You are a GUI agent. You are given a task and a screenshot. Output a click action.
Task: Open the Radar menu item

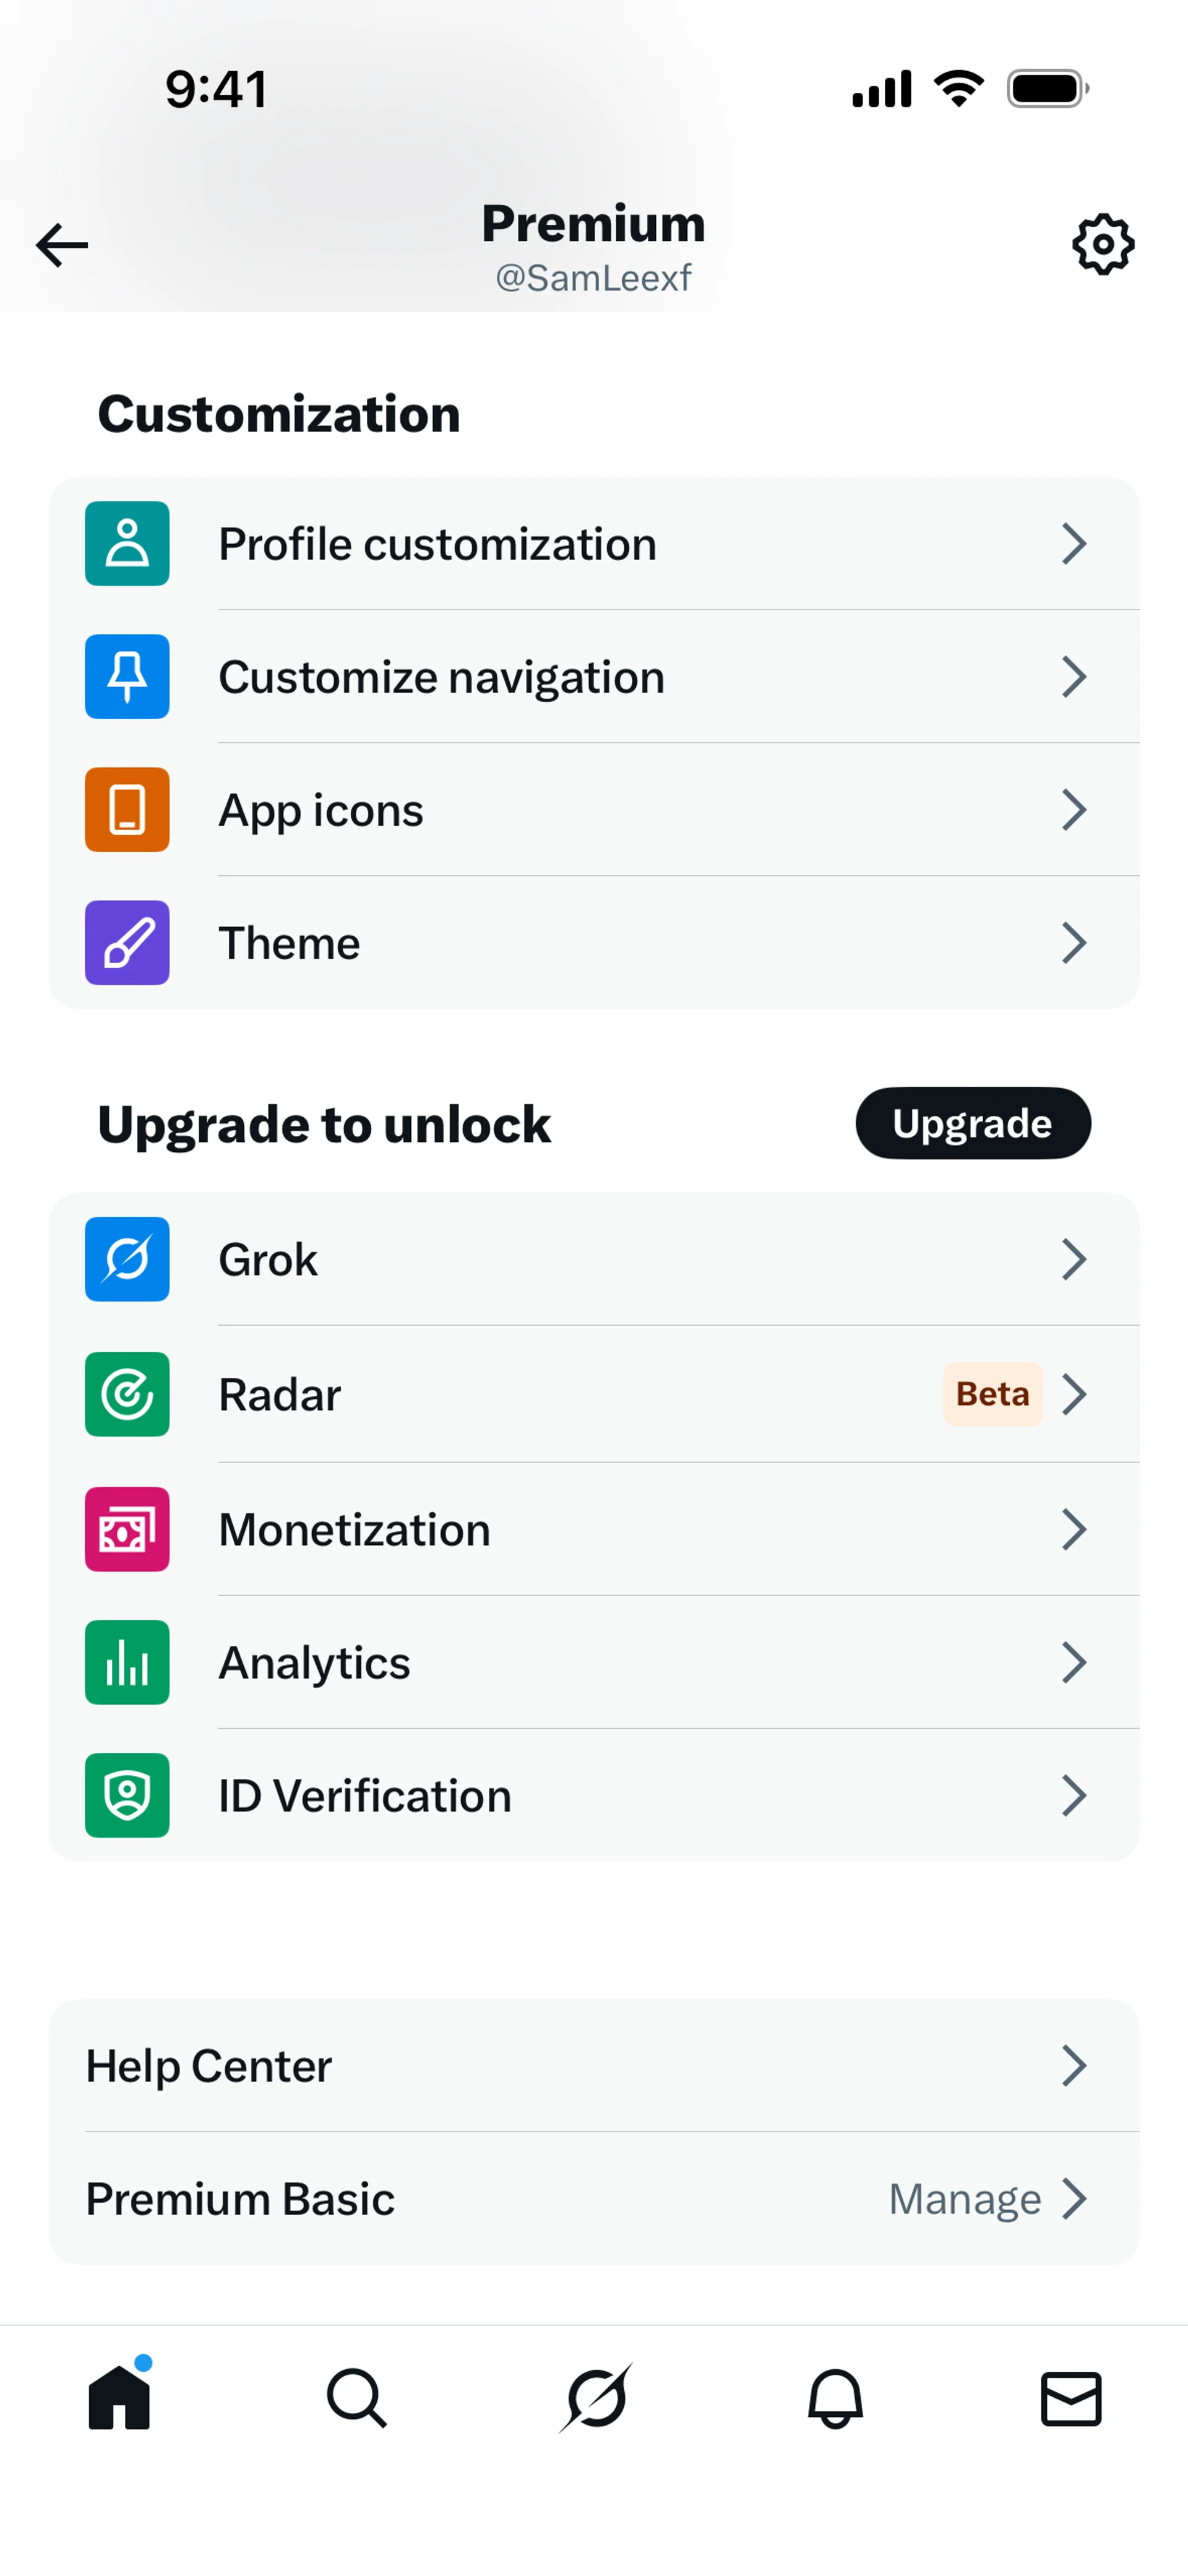point(594,1394)
